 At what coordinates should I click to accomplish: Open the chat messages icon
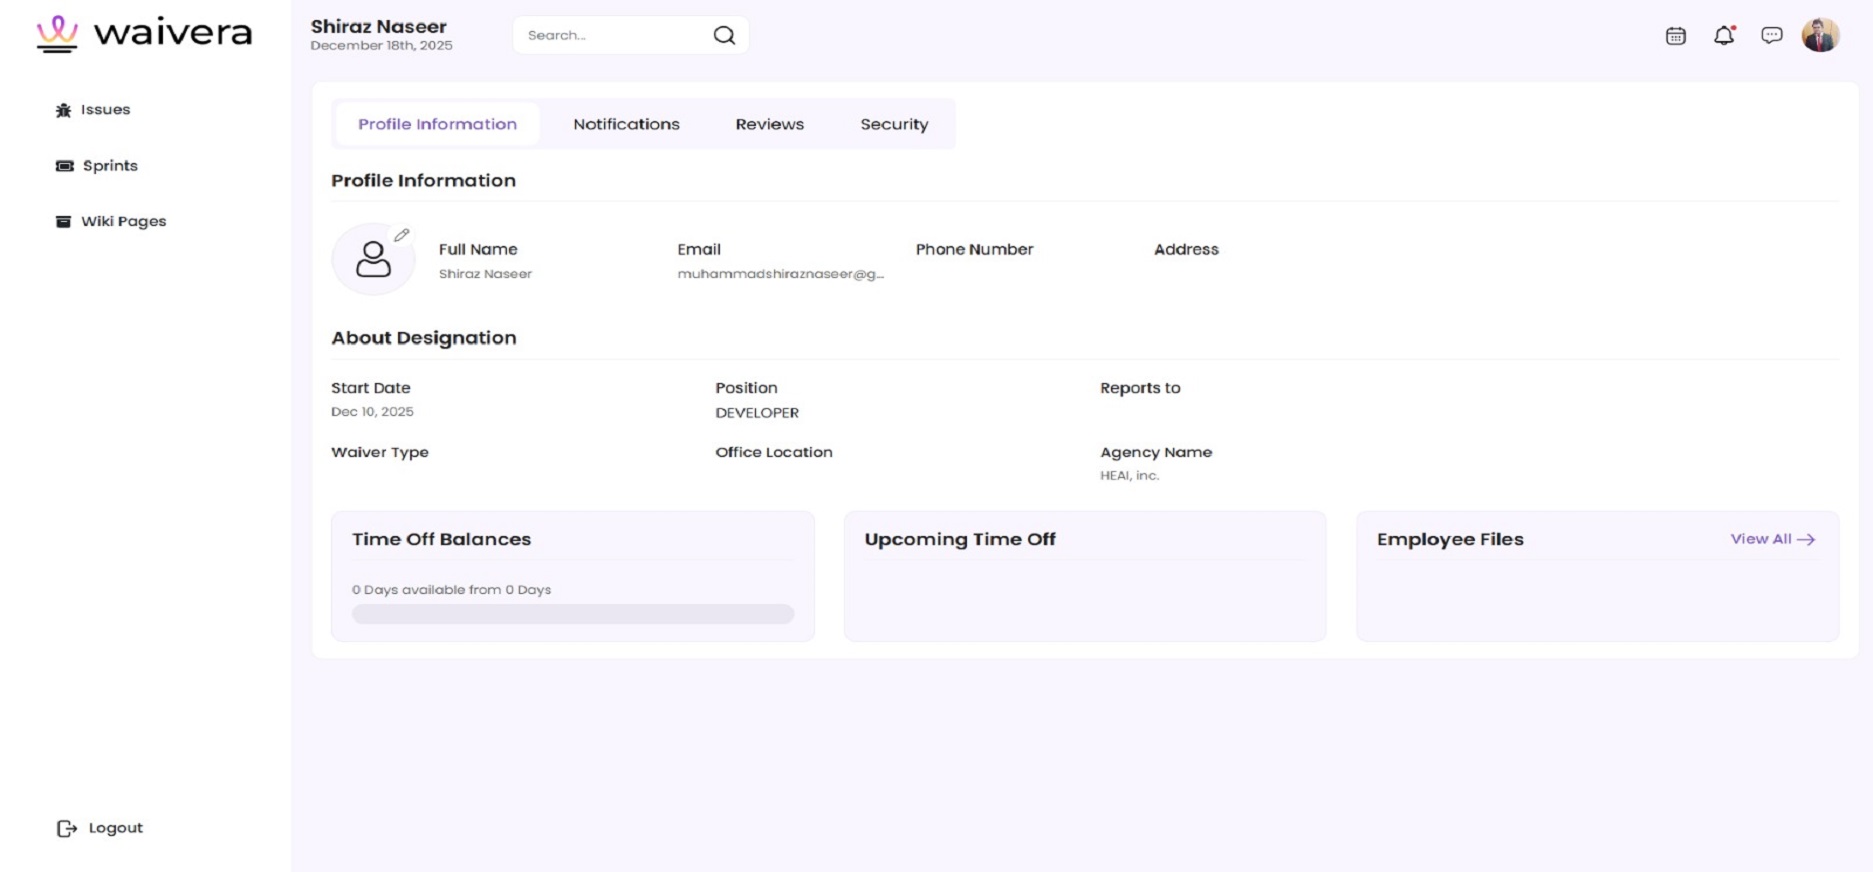(1772, 36)
